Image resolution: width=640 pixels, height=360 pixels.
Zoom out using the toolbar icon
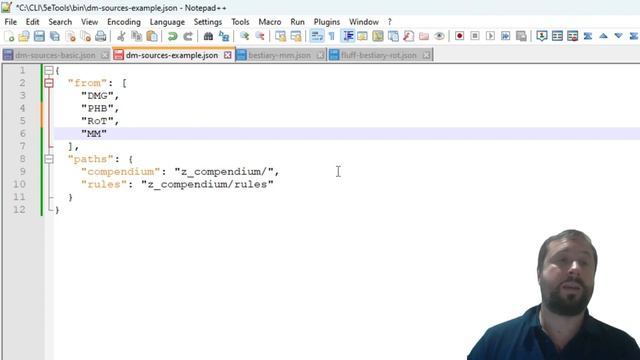click(260, 36)
